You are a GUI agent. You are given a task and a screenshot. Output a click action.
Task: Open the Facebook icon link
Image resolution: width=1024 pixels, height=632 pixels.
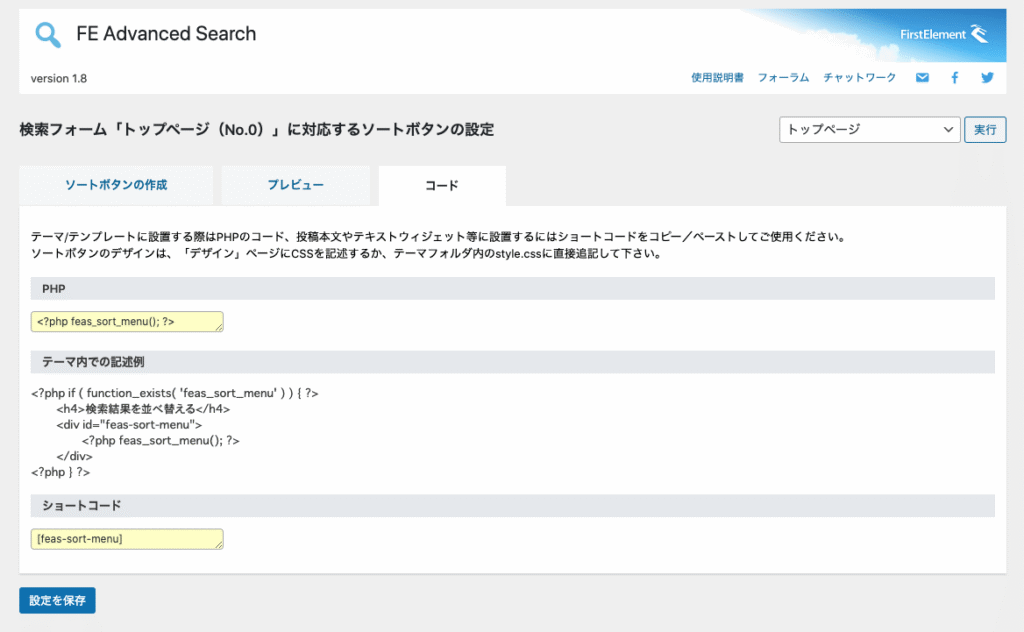click(955, 78)
